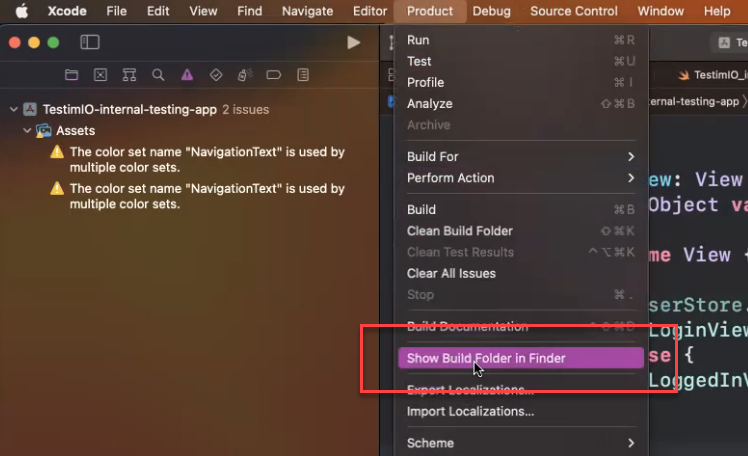This screenshot has height=456, width=748.
Task: Click the first NavigationText warning triangle icon
Action: [x=57, y=152]
